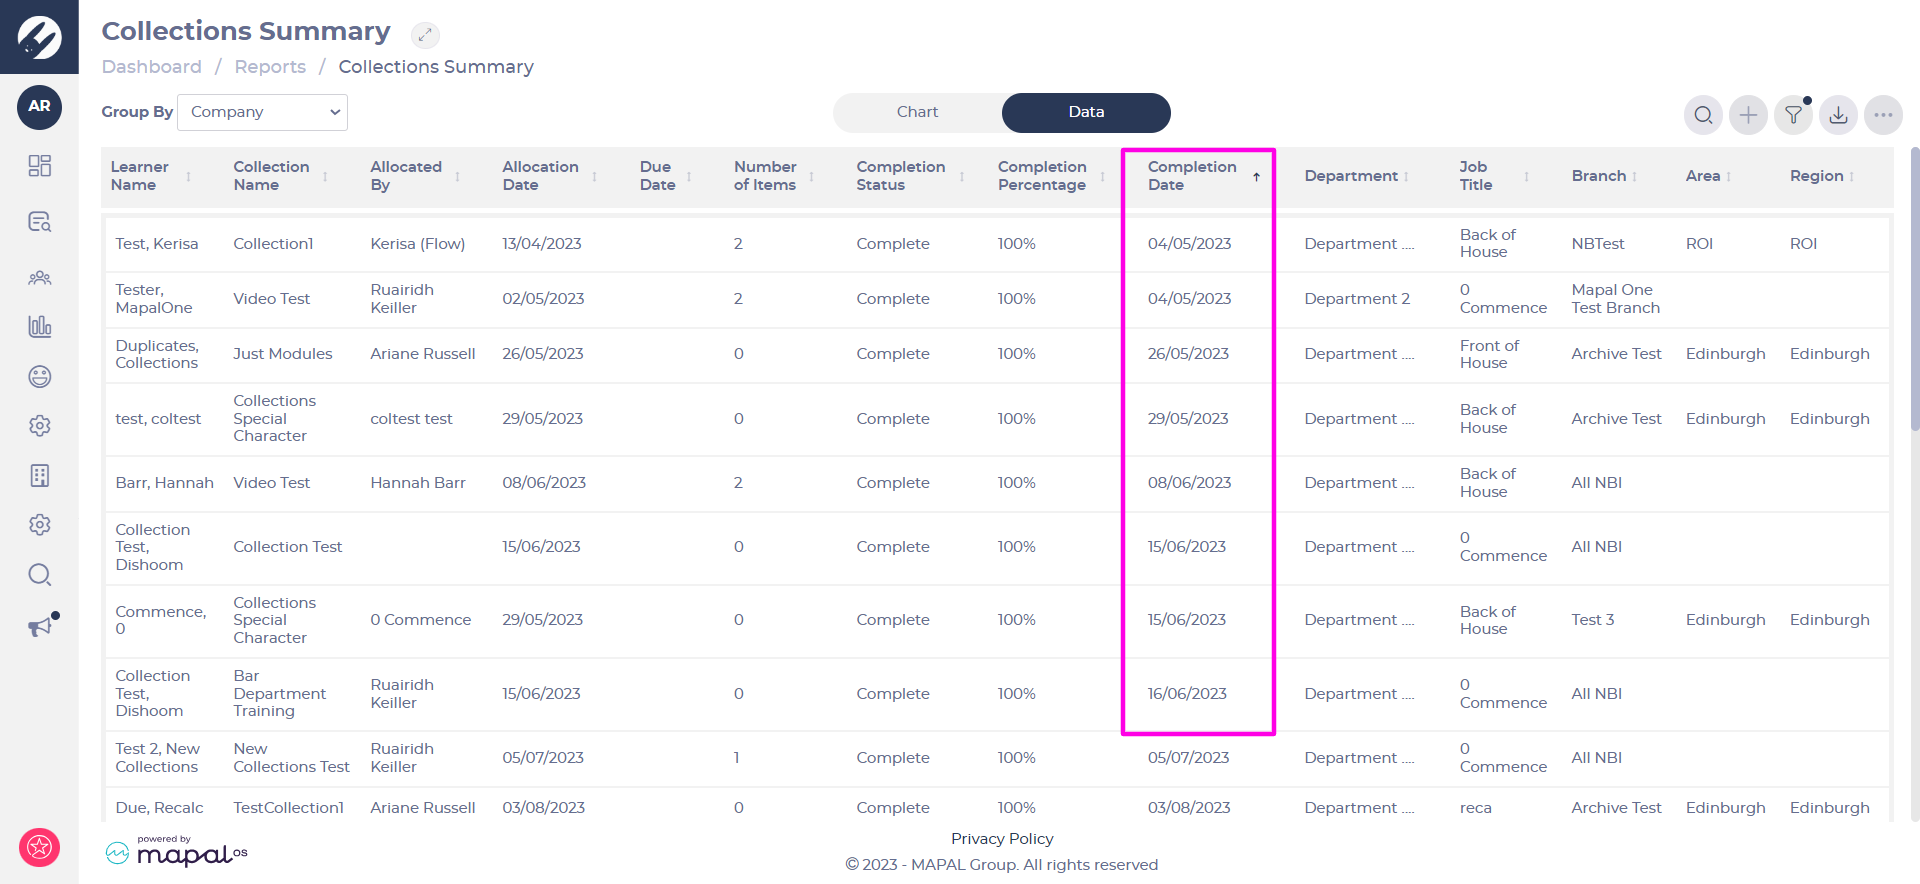The height and width of the screenshot is (884, 1920).
Task: Click the MAPAL logo in sidebar
Action: pyautogui.click(x=39, y=37)
